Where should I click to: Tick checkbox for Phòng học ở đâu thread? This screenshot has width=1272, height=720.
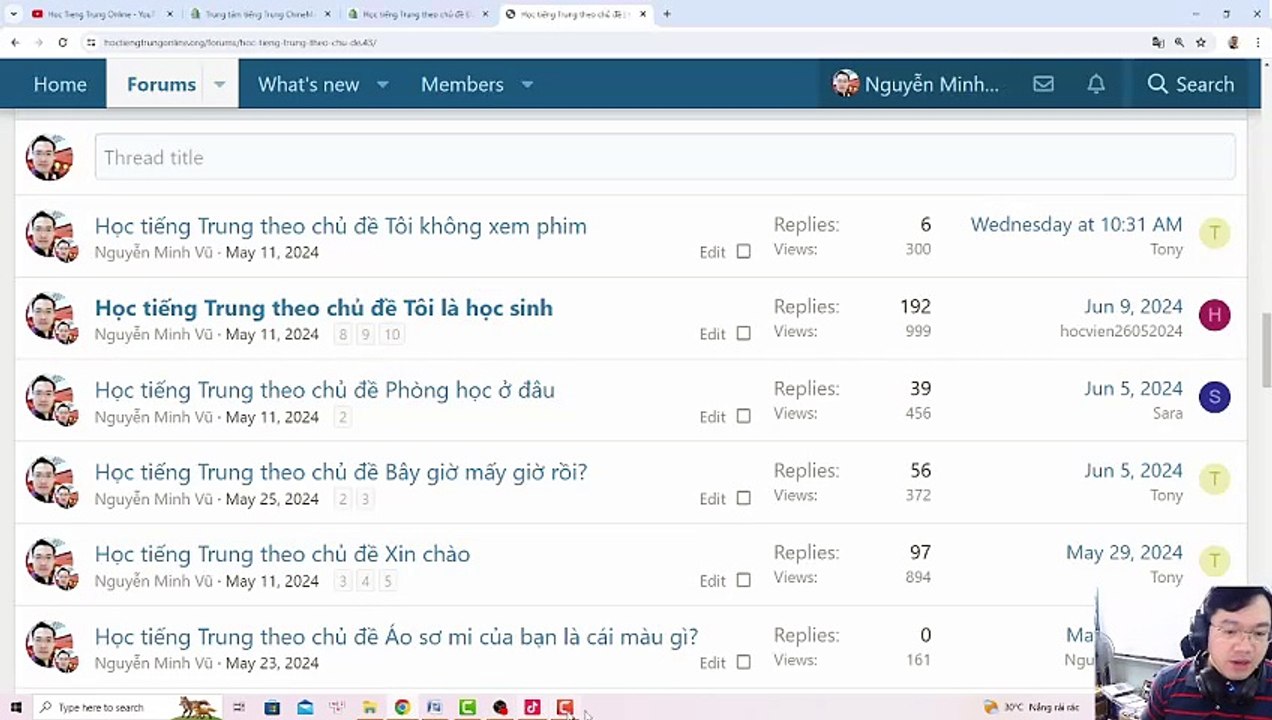[x=743, y=416]
